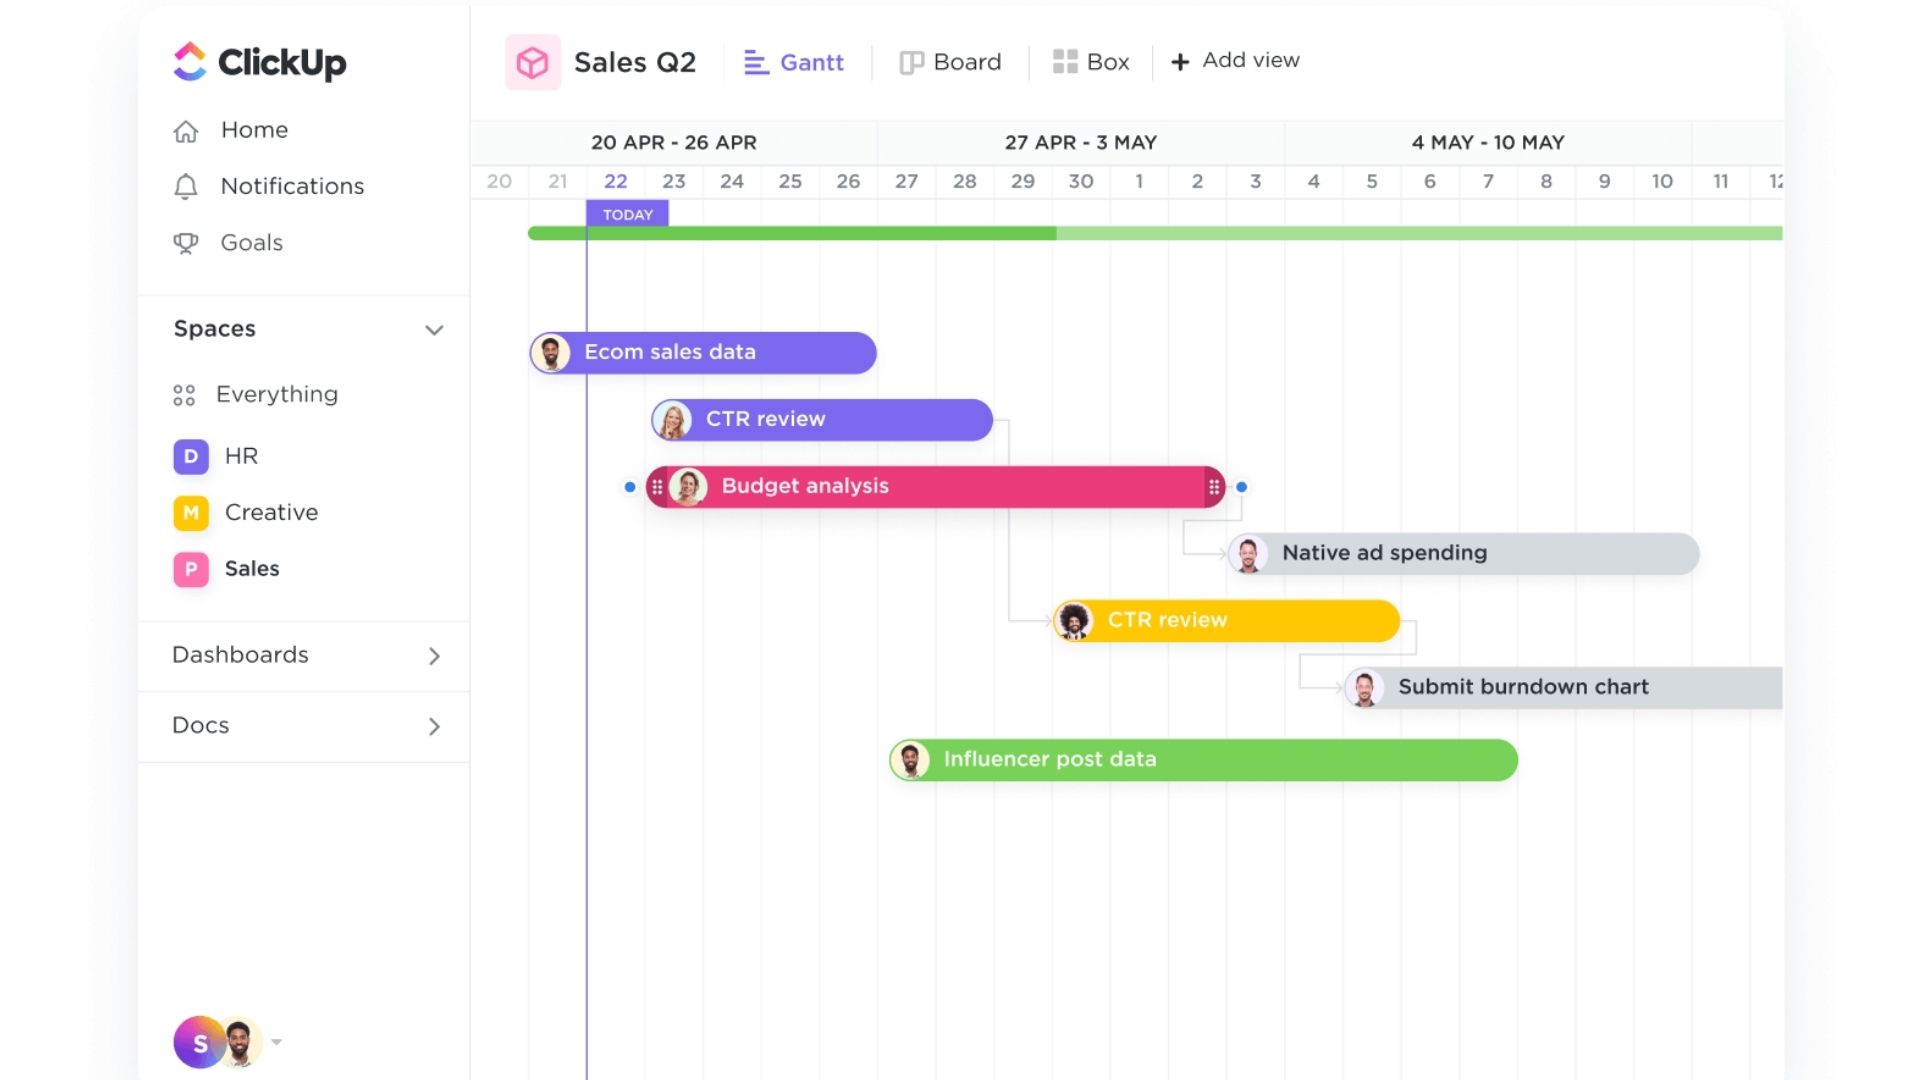Click the green overall progress bar
This screenshot has height=1080, width=1920.
pos(1155,233)
